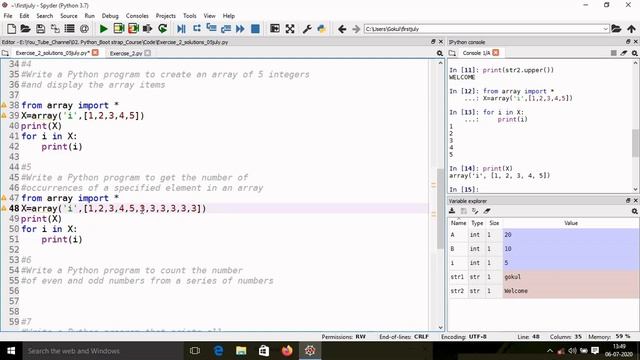Close the Exercise_2_solutions_05july.py tab

[x=95, y=53]
